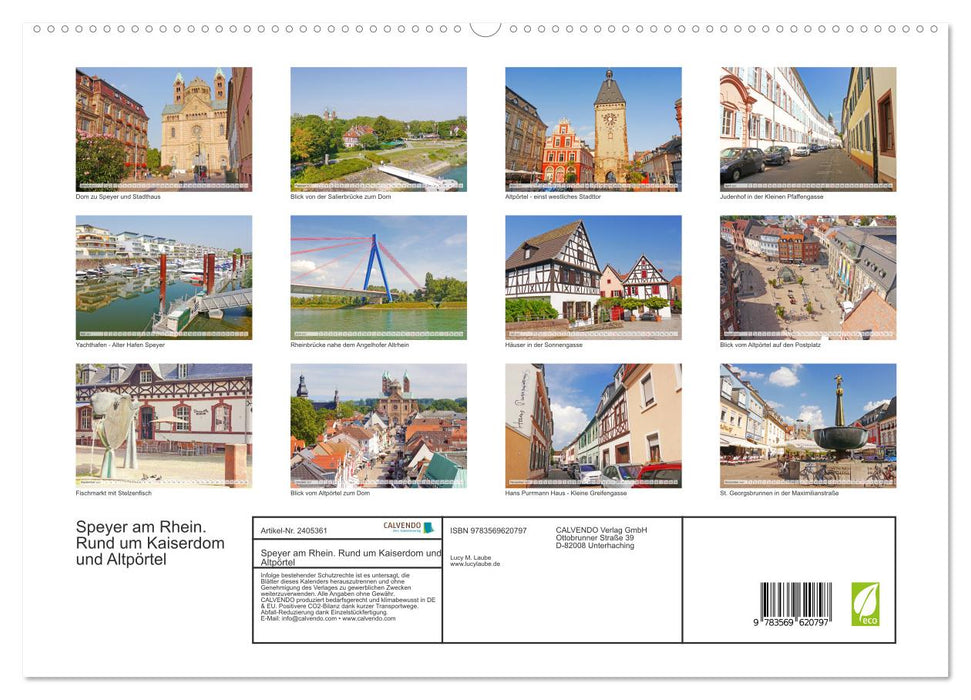
Task: Click the caption 'Yachthafen - Alter Hafen Speyer'
Action: [120, 344]
